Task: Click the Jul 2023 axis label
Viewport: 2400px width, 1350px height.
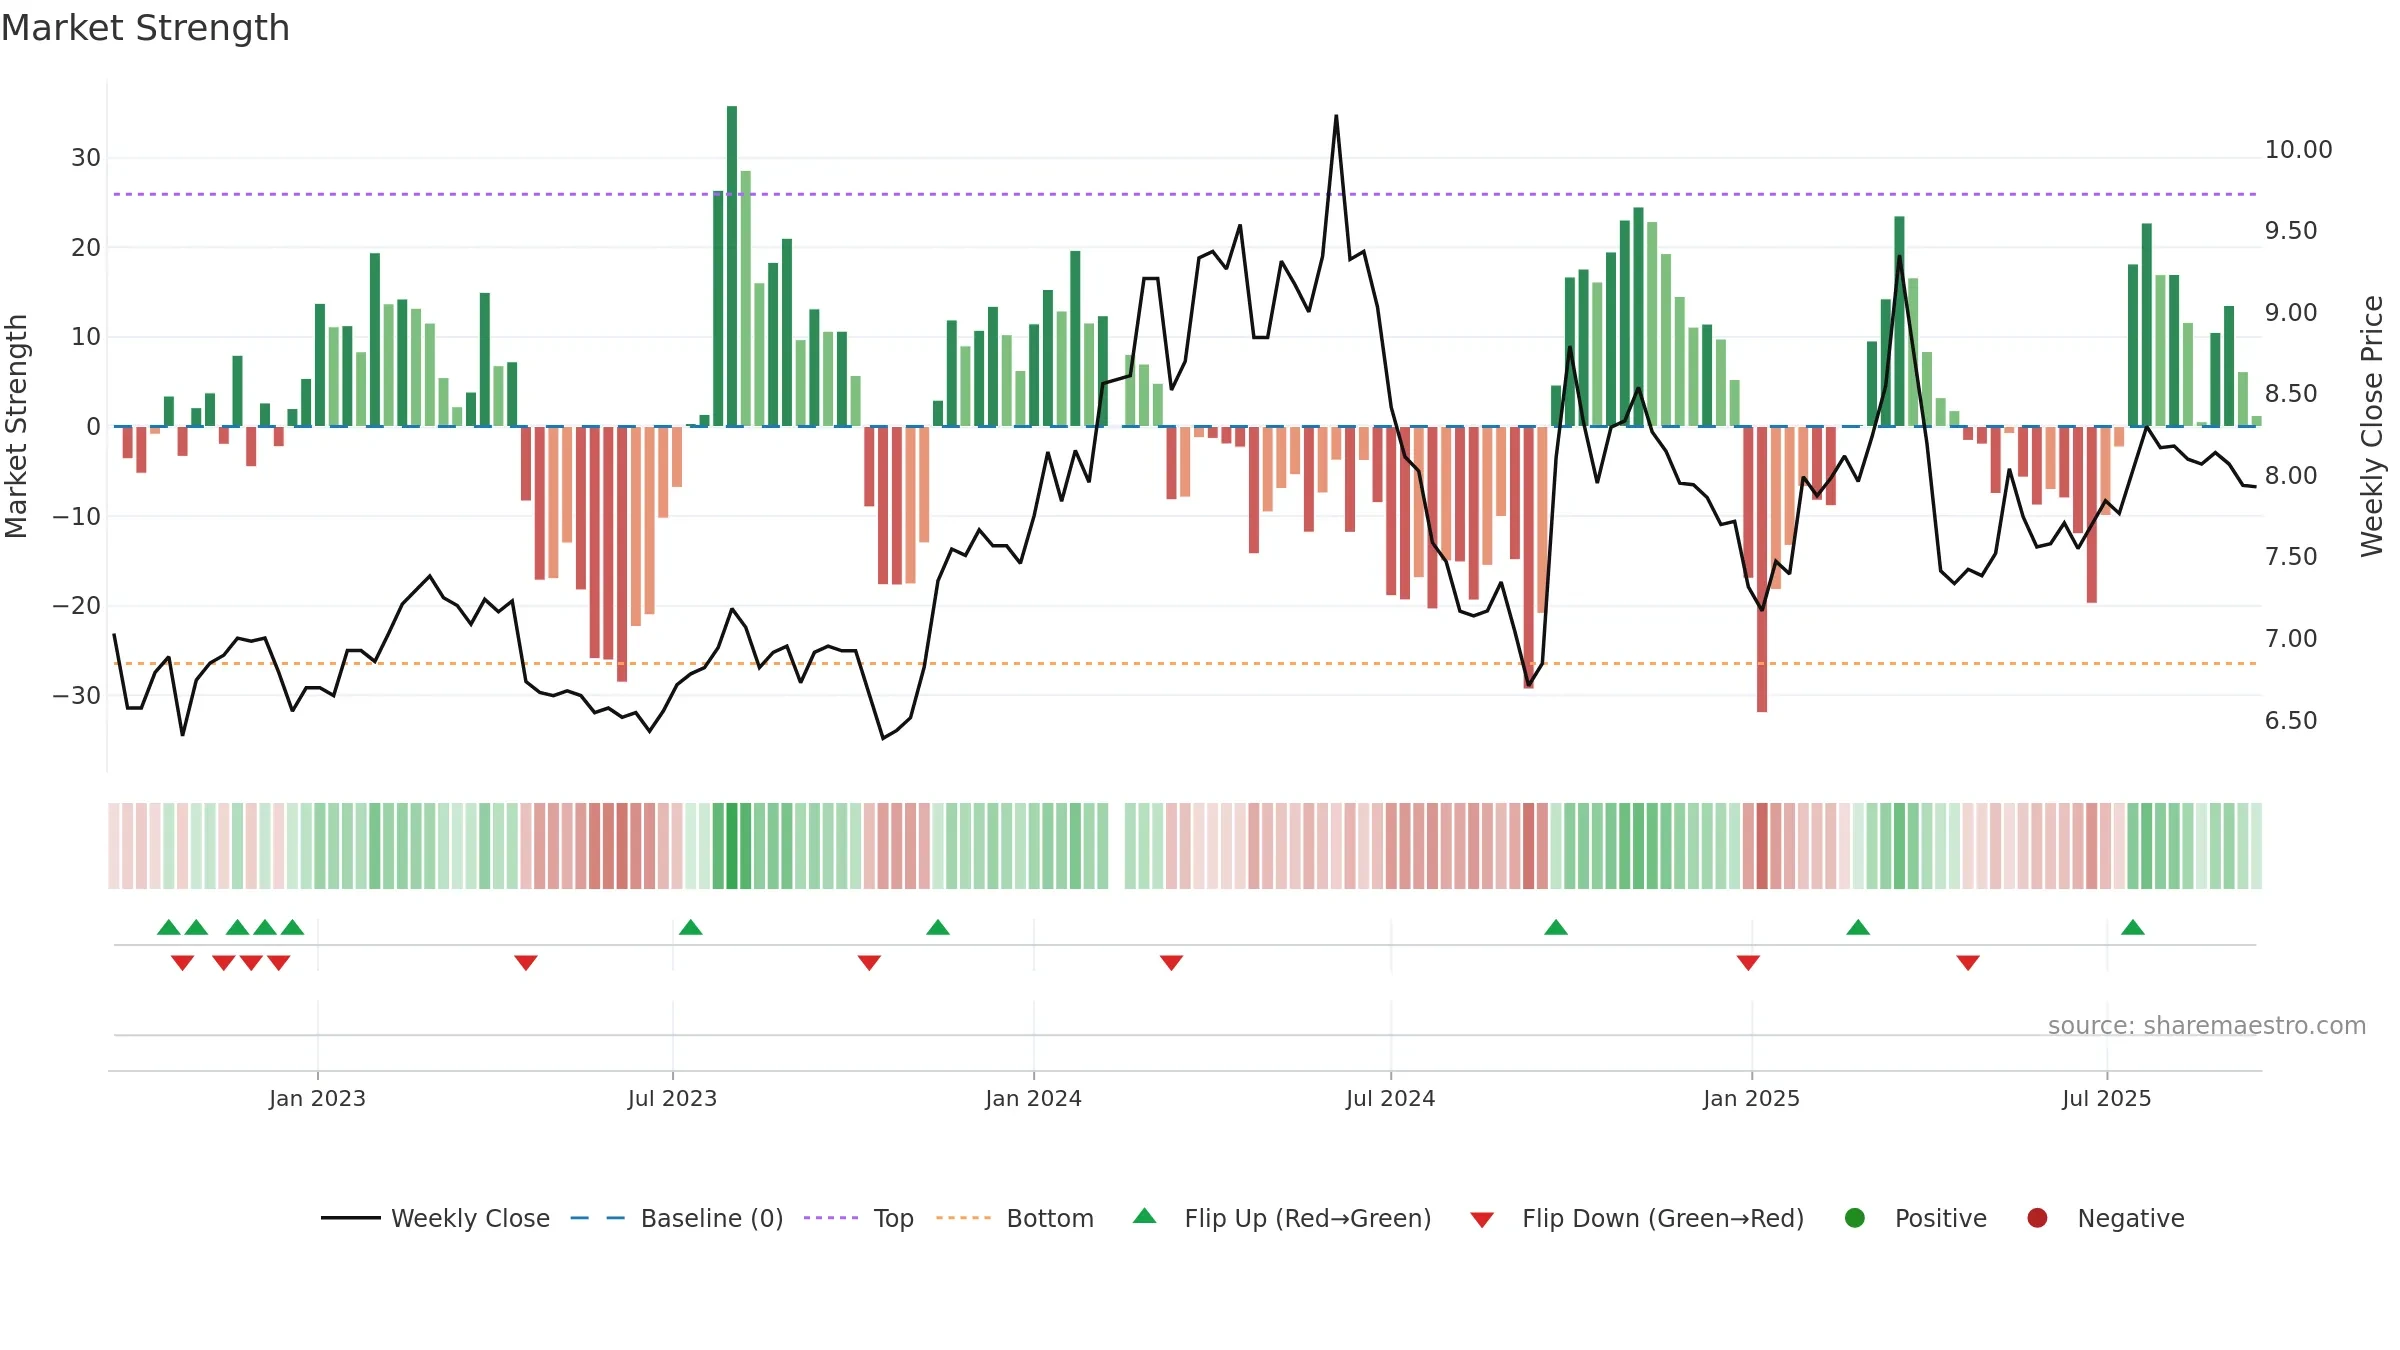Action: [672, 1098]
